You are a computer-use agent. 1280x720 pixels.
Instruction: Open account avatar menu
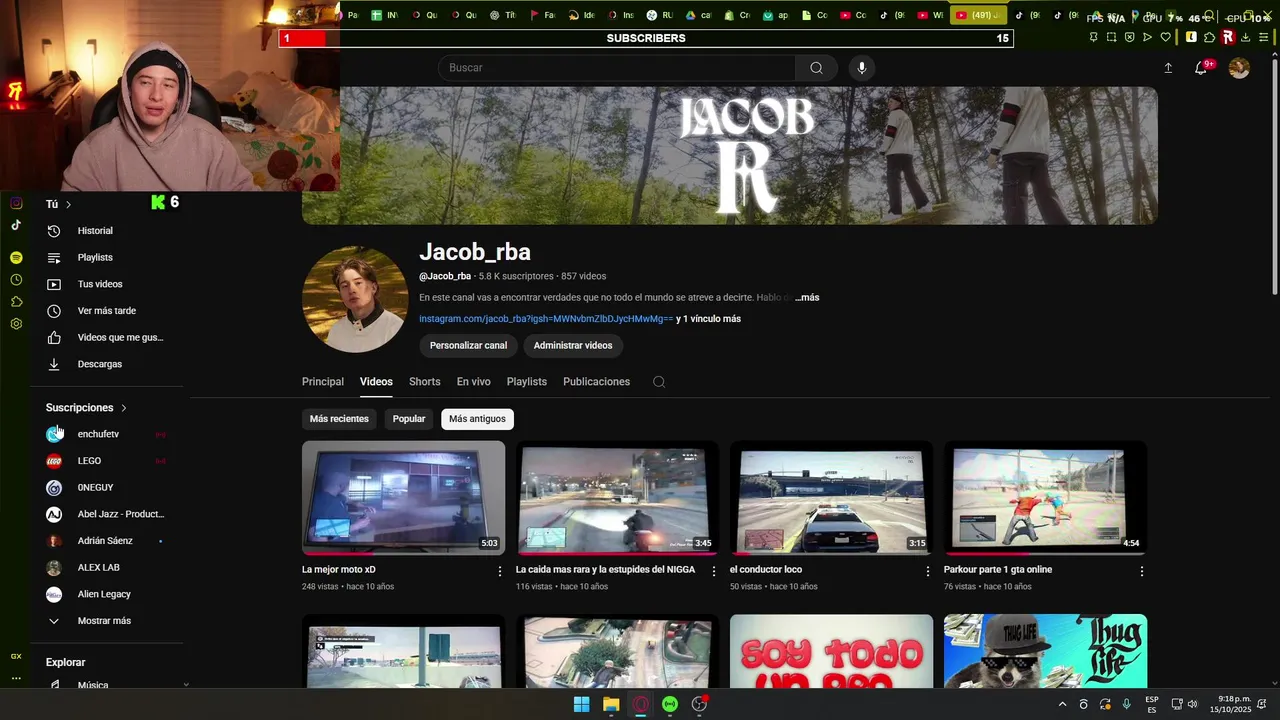[x=1239, y=68]
